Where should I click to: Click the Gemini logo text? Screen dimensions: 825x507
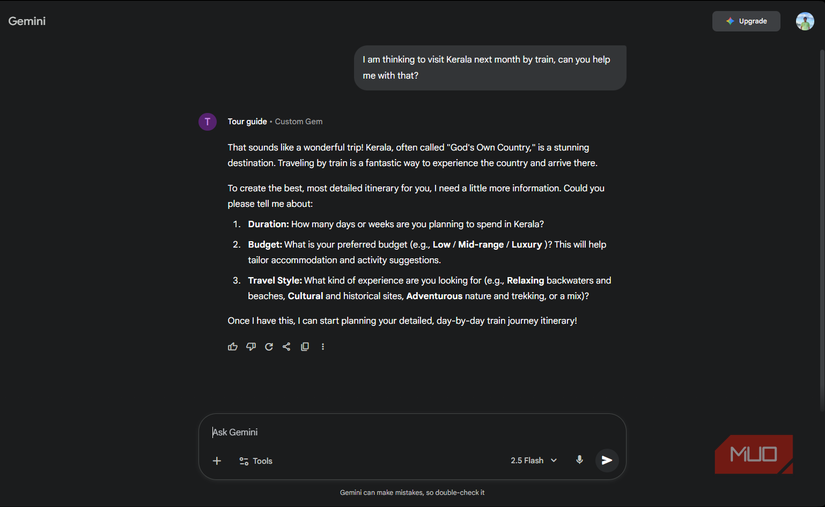point(27,21)
